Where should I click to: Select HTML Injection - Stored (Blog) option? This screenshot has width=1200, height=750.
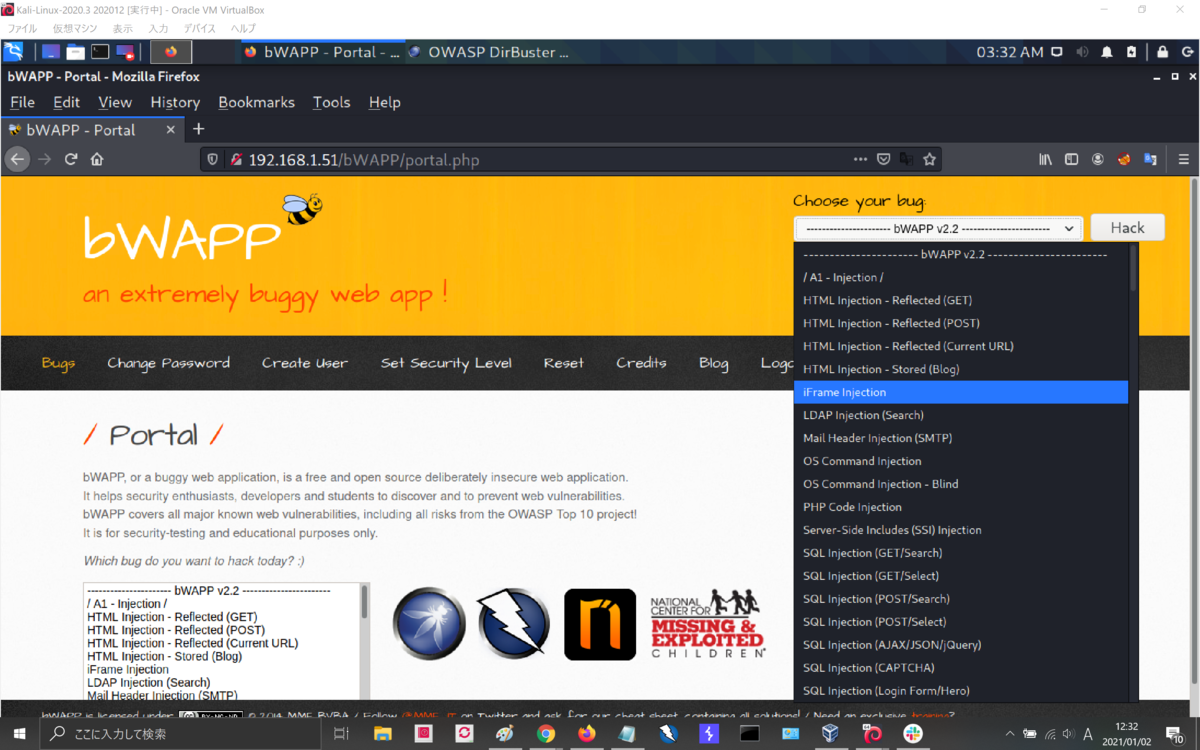961,369
